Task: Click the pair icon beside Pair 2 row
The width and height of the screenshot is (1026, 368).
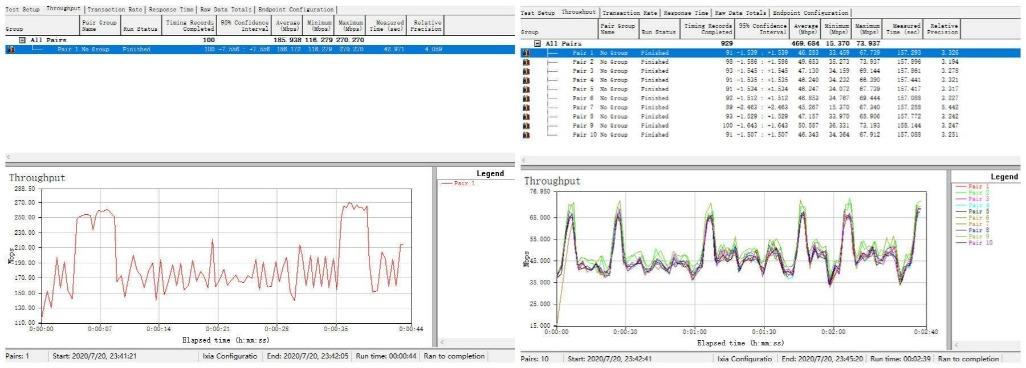Action: click(525, 62)
